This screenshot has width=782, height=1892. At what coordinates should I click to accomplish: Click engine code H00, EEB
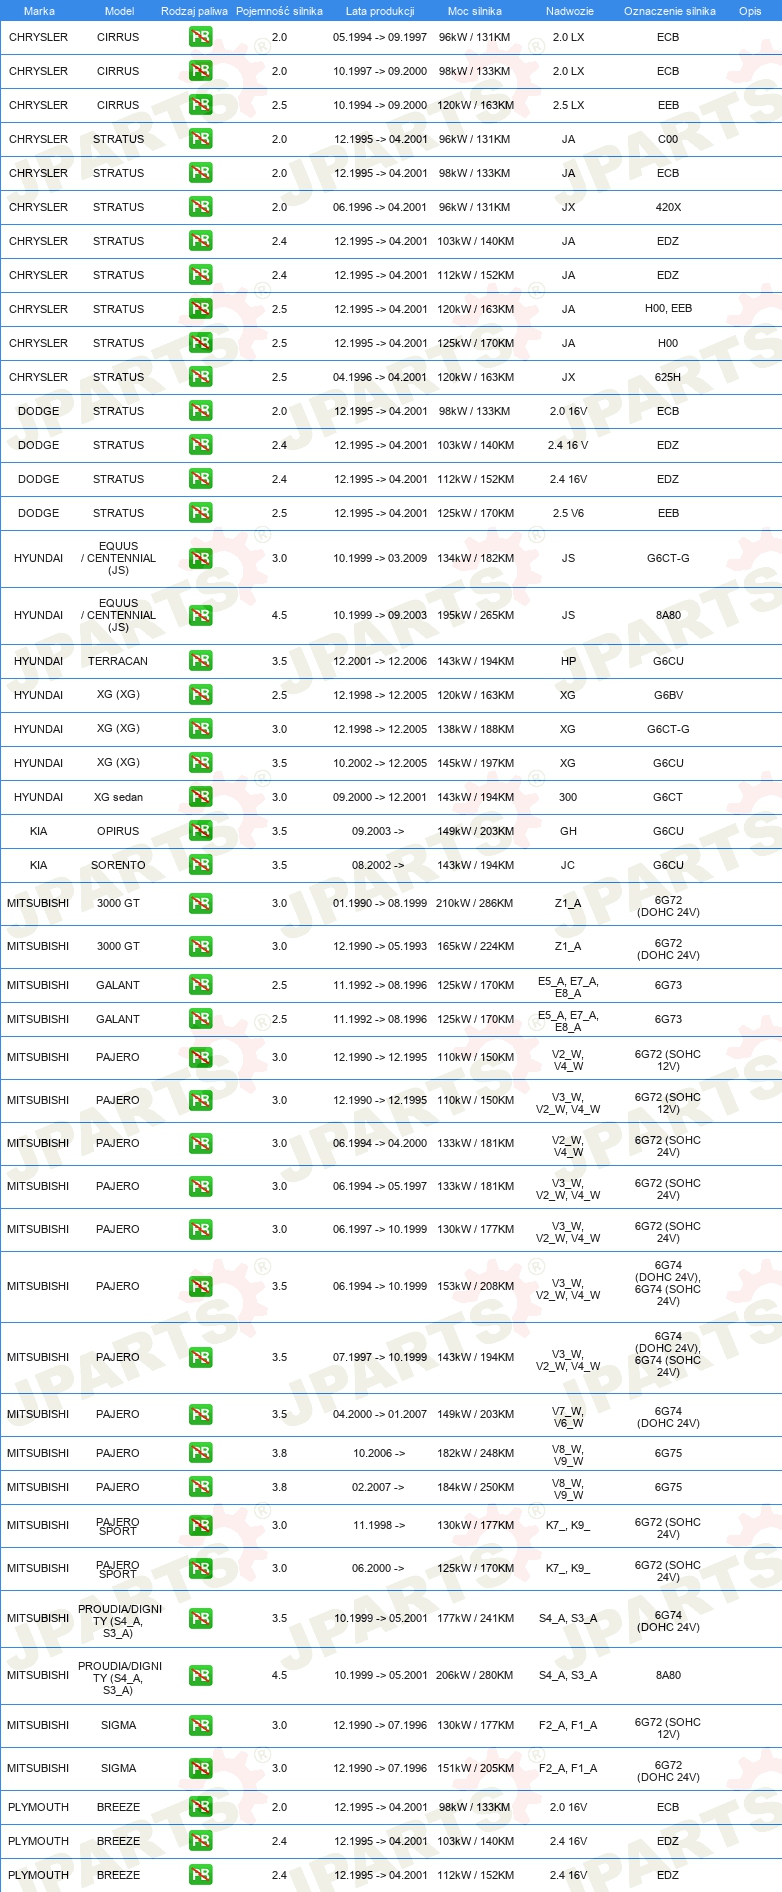[x=668, y=308]
